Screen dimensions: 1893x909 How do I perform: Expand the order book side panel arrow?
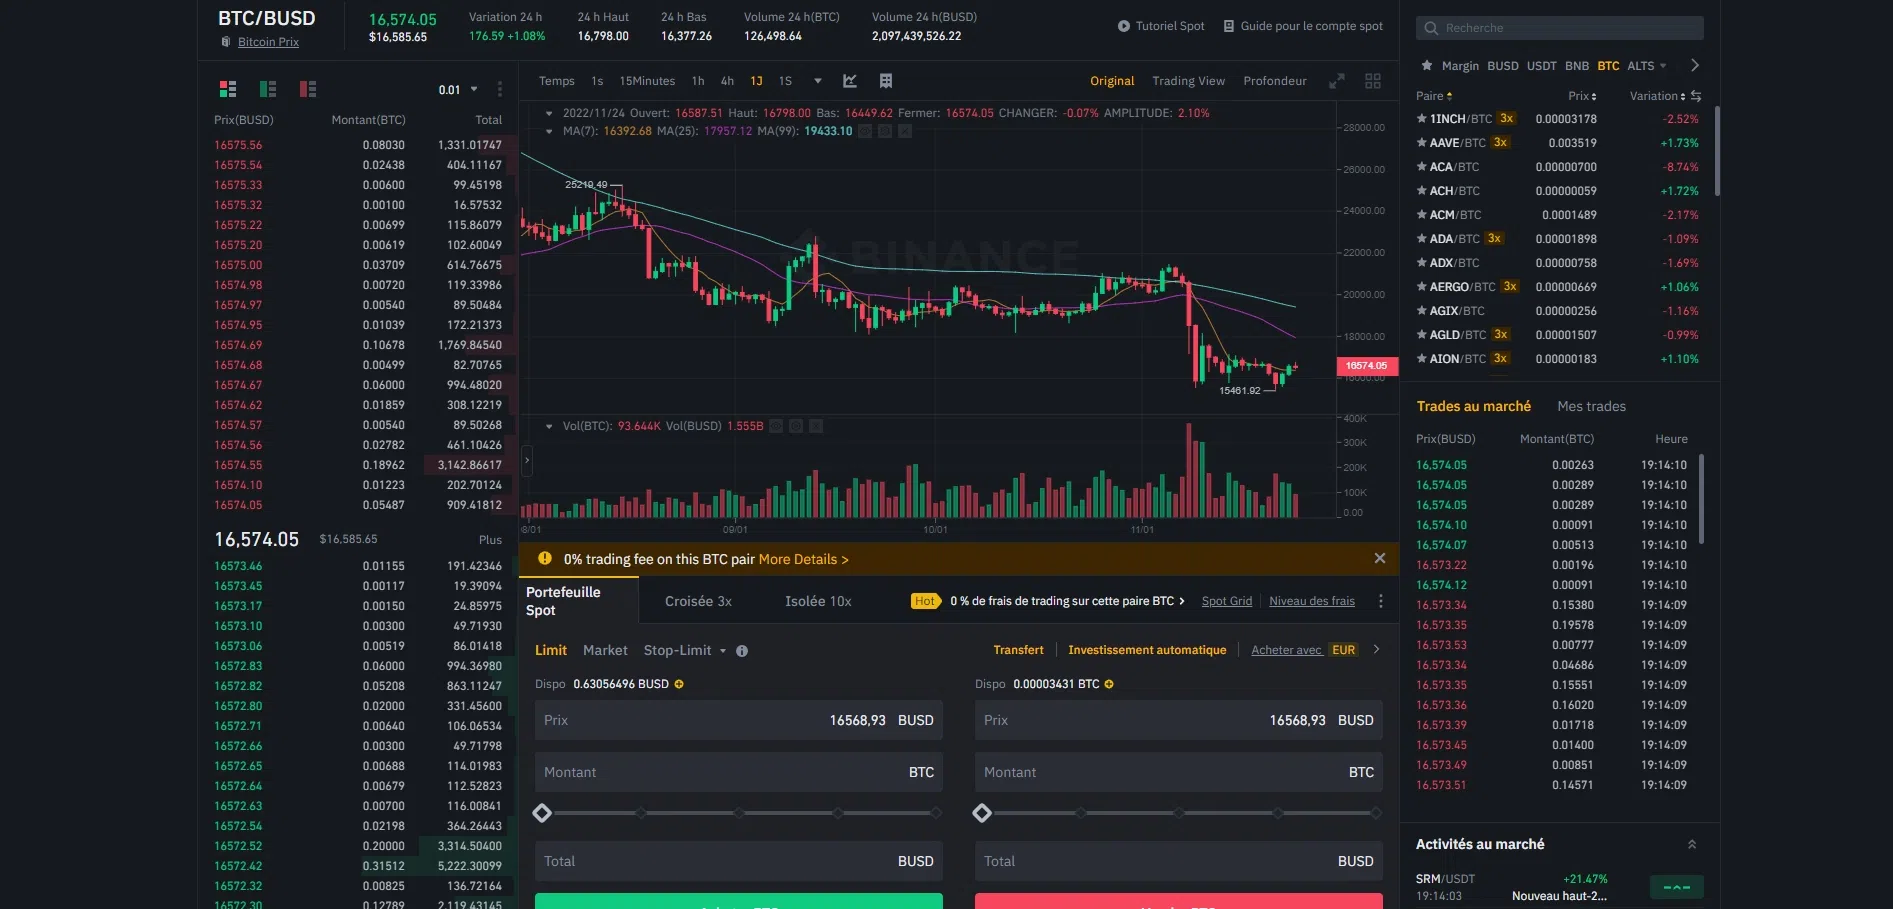point(527,460)
